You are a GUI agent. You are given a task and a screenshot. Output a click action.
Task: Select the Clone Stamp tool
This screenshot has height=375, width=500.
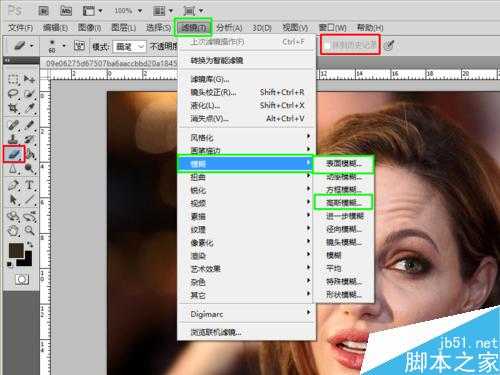[x=13, y=139]
